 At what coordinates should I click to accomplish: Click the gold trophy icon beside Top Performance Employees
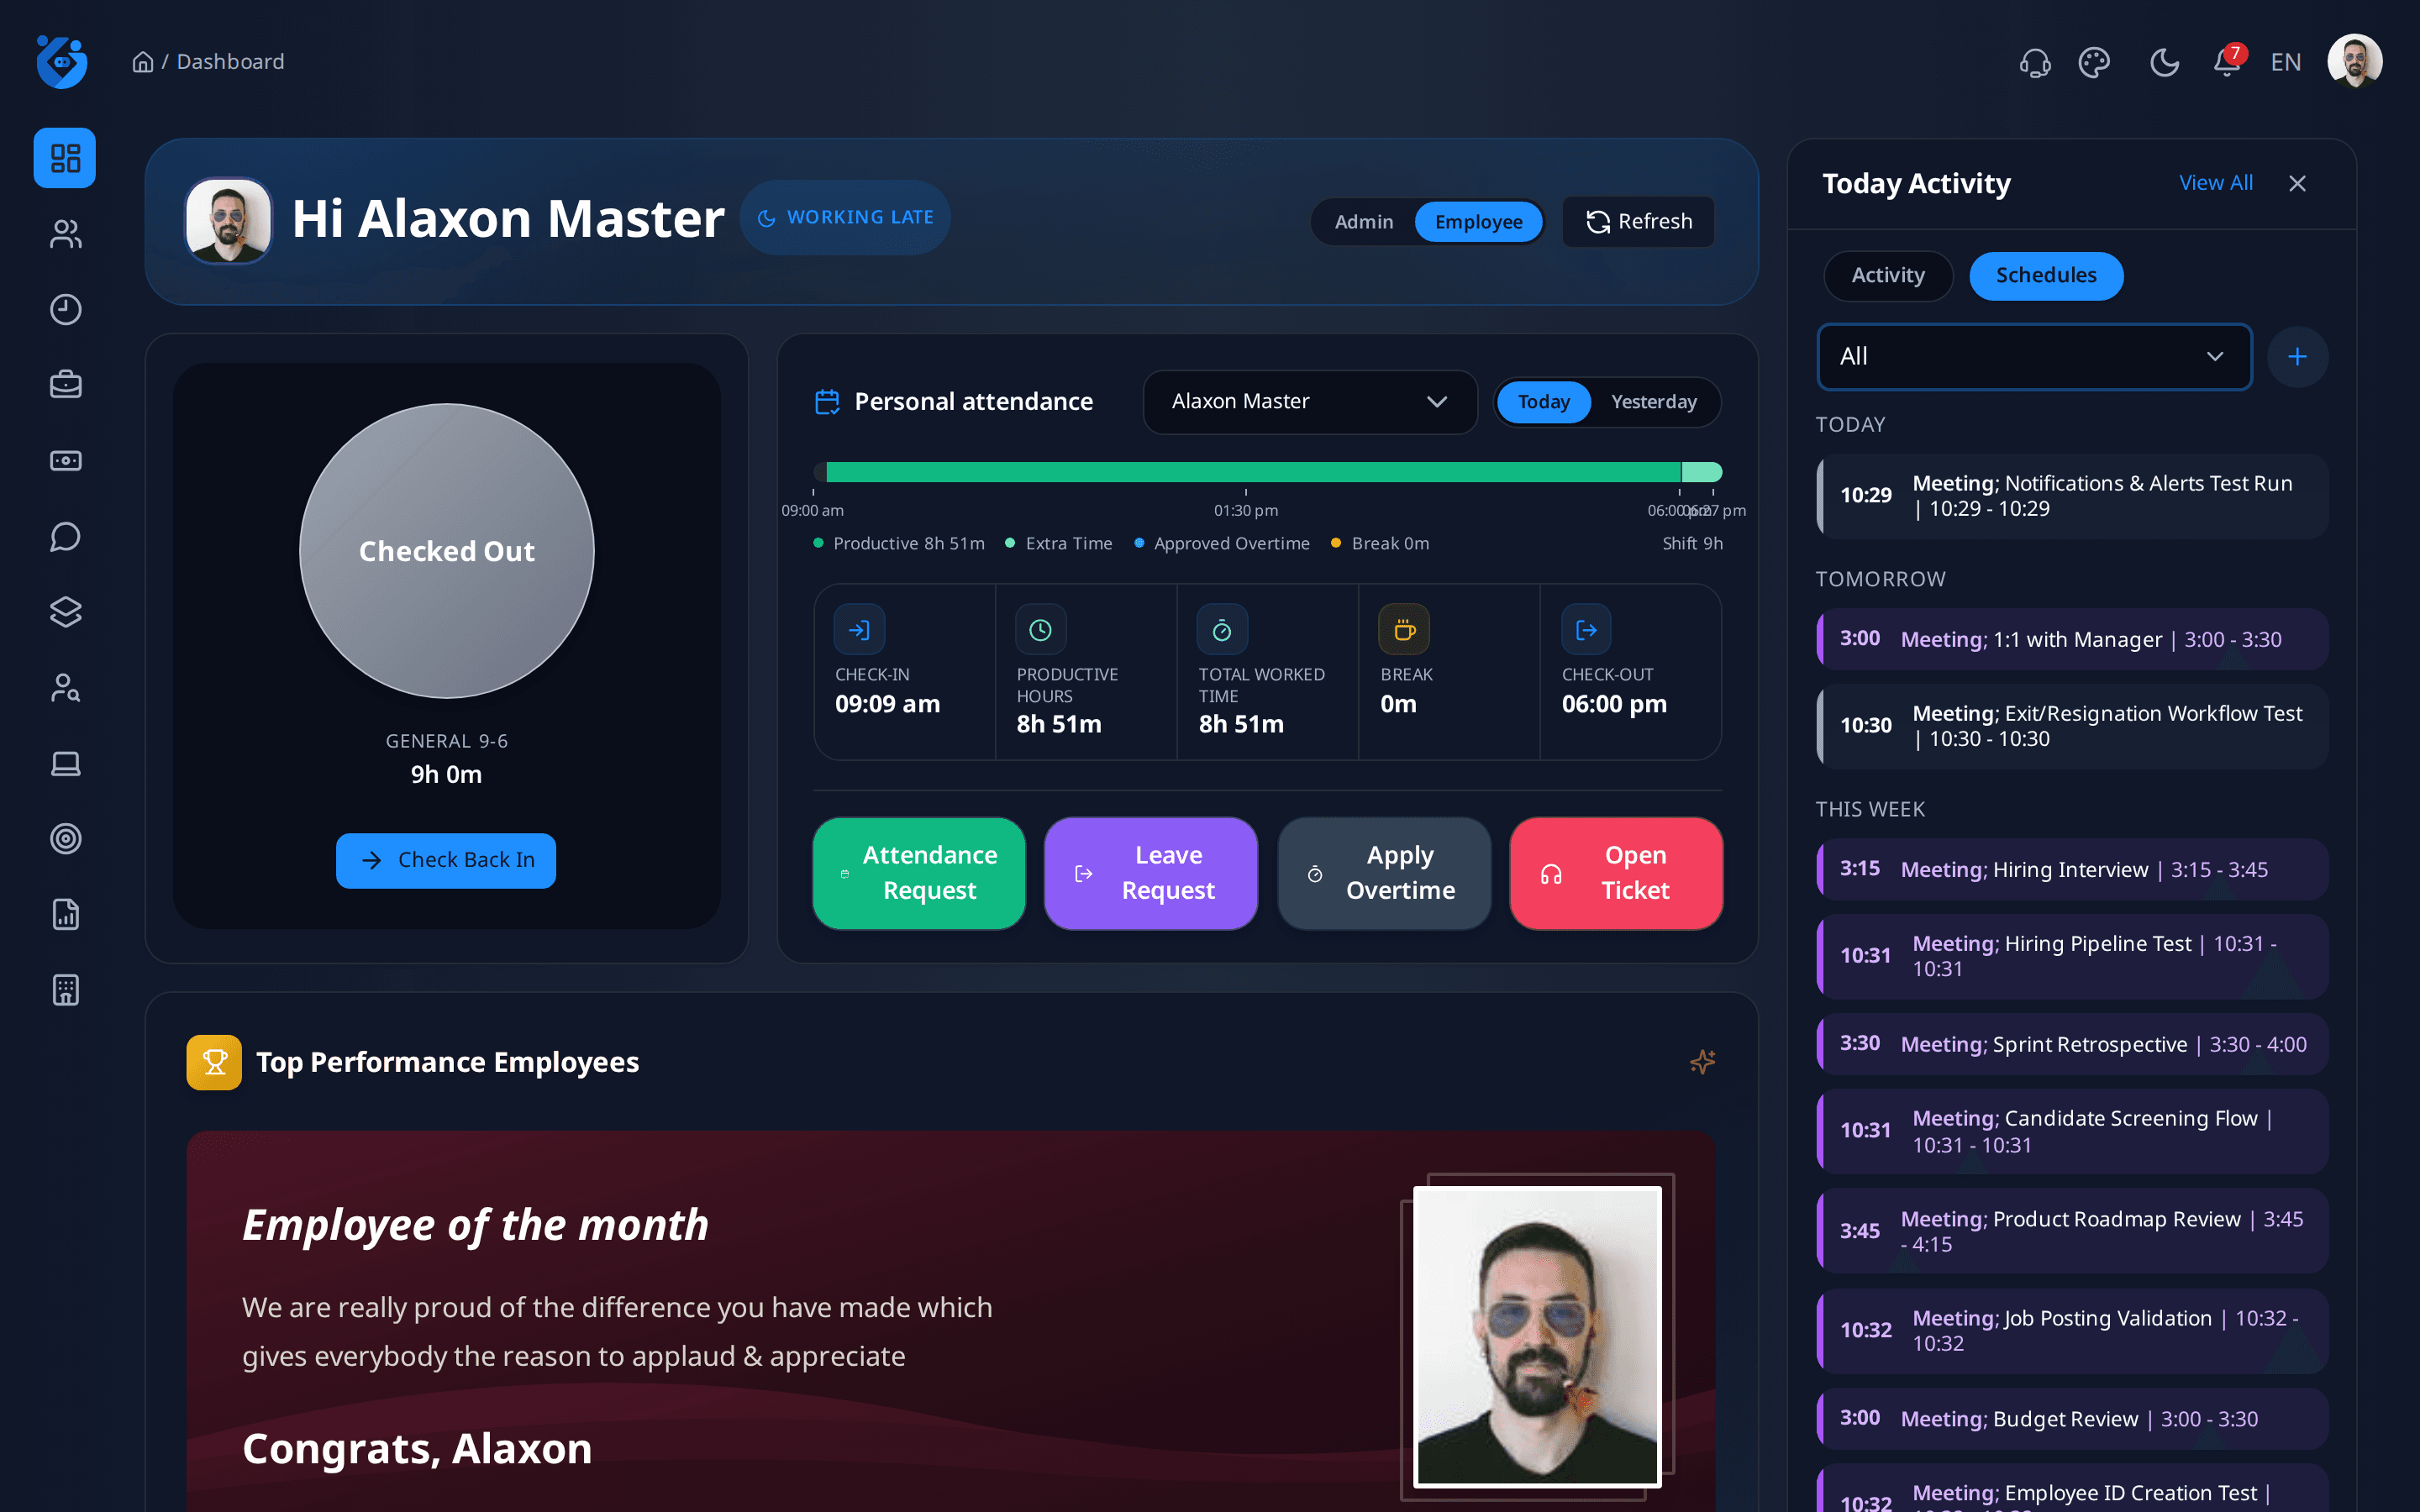click(214, 1062)
